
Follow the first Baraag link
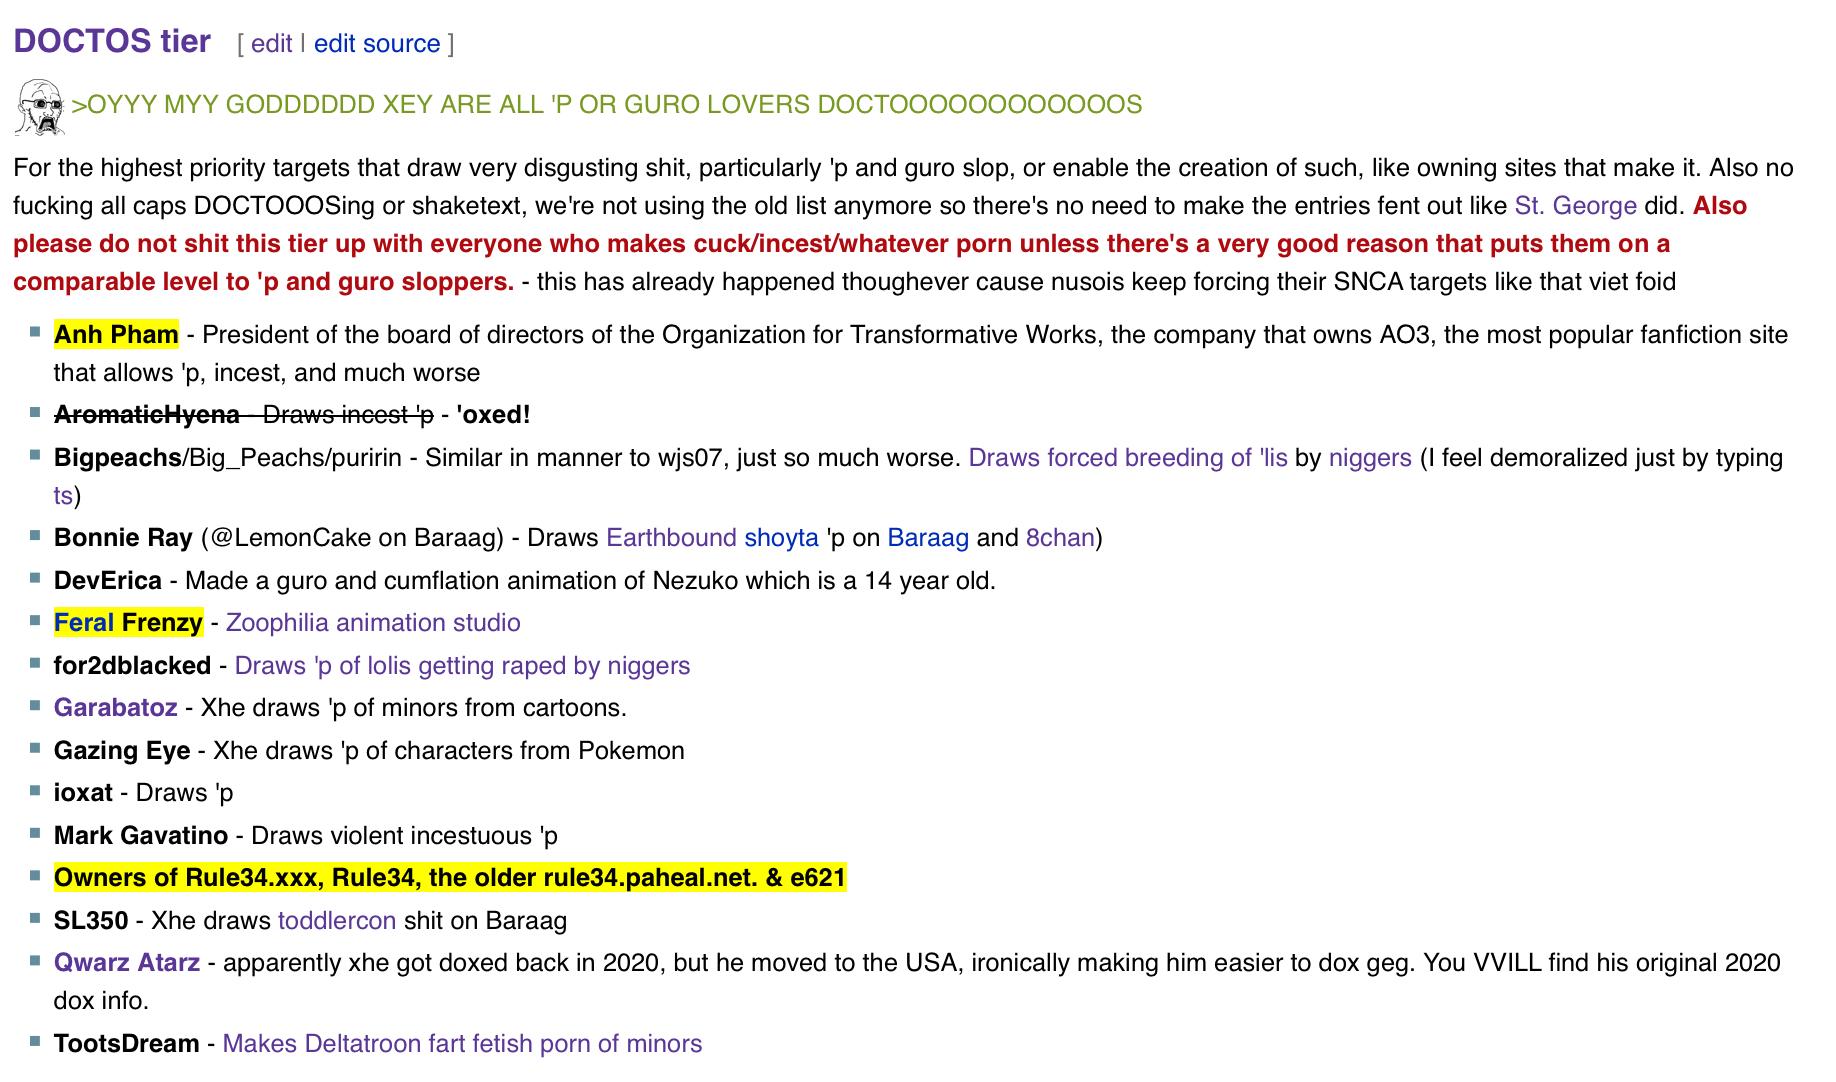coord(927,538)
